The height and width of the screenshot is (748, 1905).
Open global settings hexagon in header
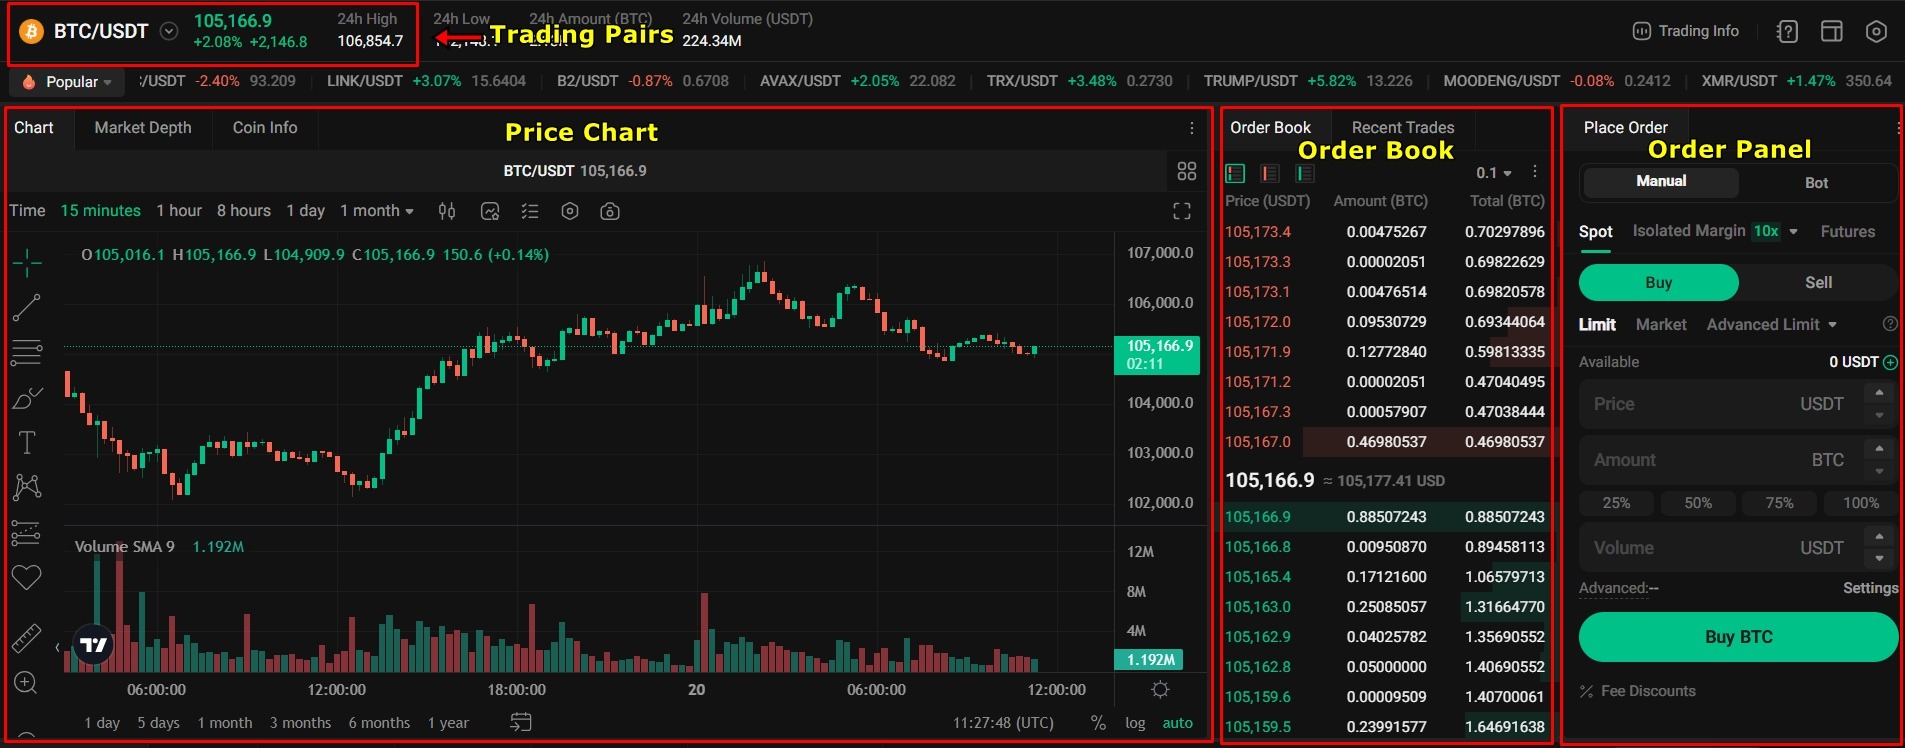(1877, 31)
